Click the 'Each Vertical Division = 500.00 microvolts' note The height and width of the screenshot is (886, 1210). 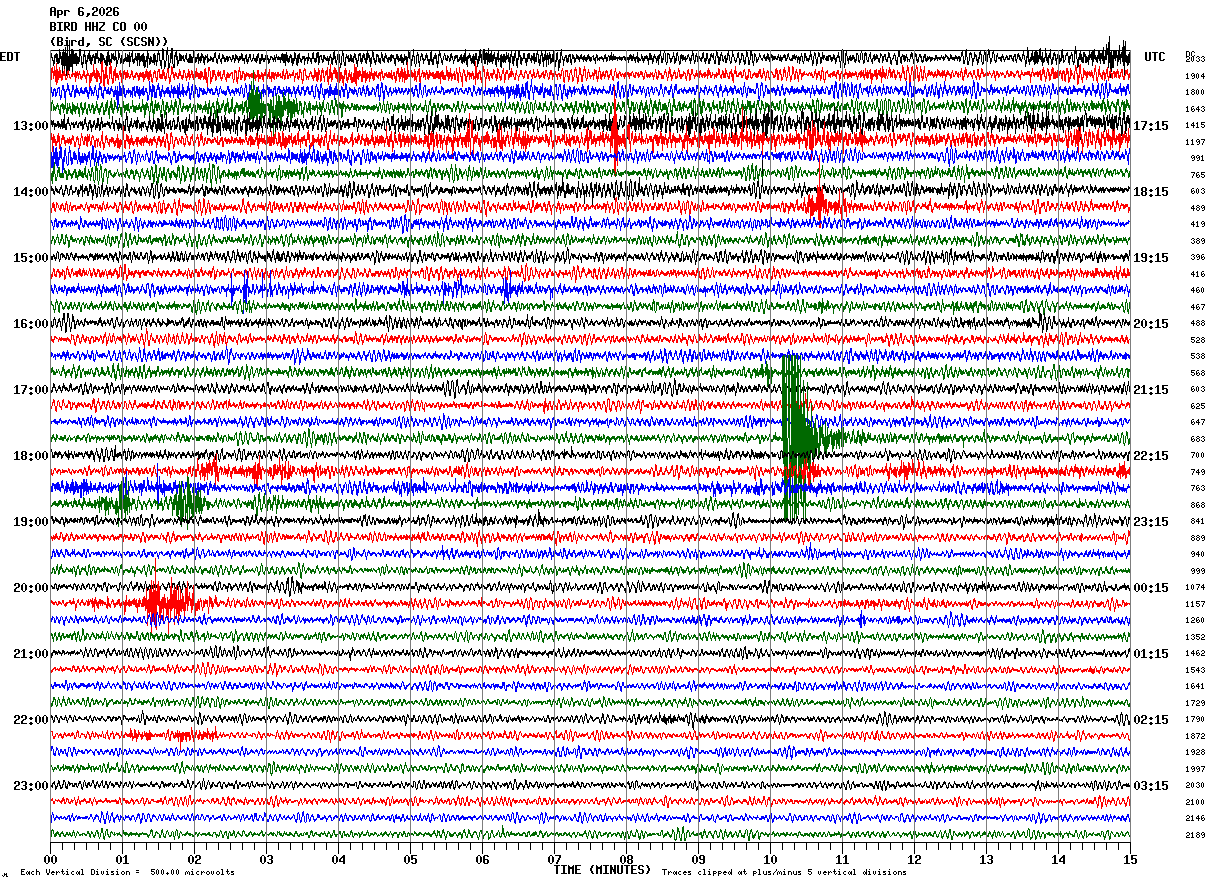pos(128,873)
